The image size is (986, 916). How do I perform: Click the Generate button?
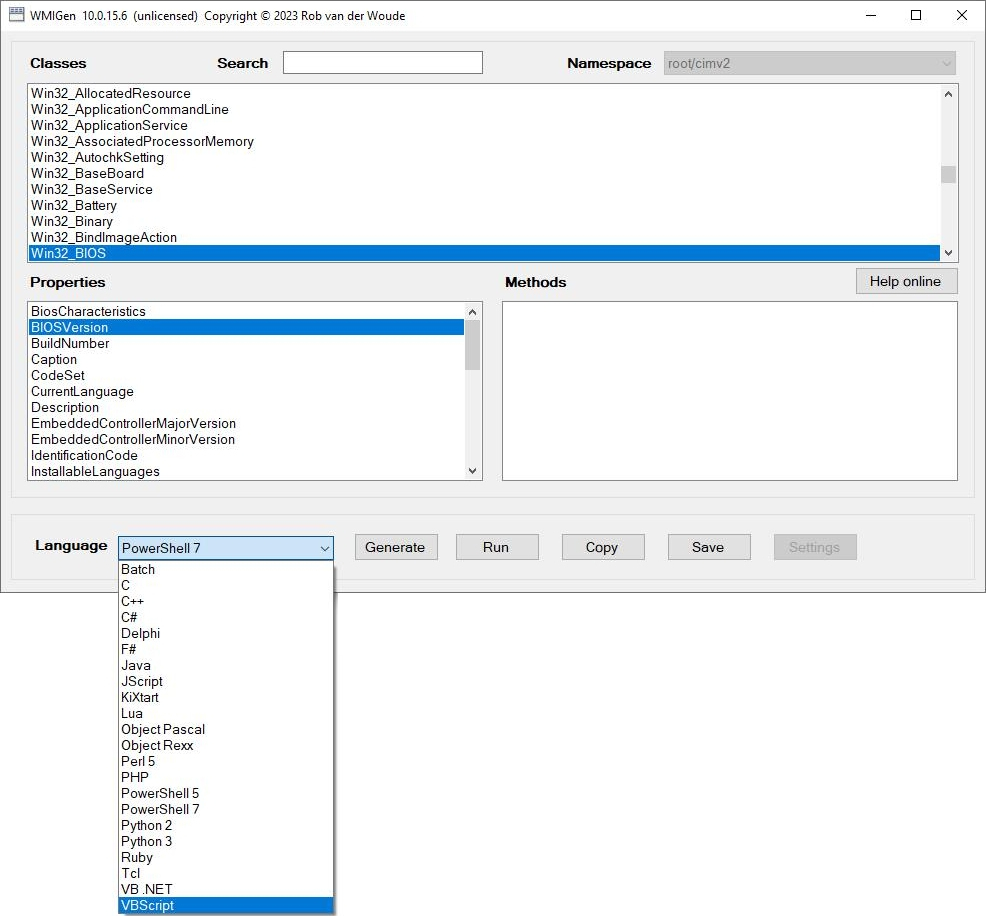pos(396,547)
